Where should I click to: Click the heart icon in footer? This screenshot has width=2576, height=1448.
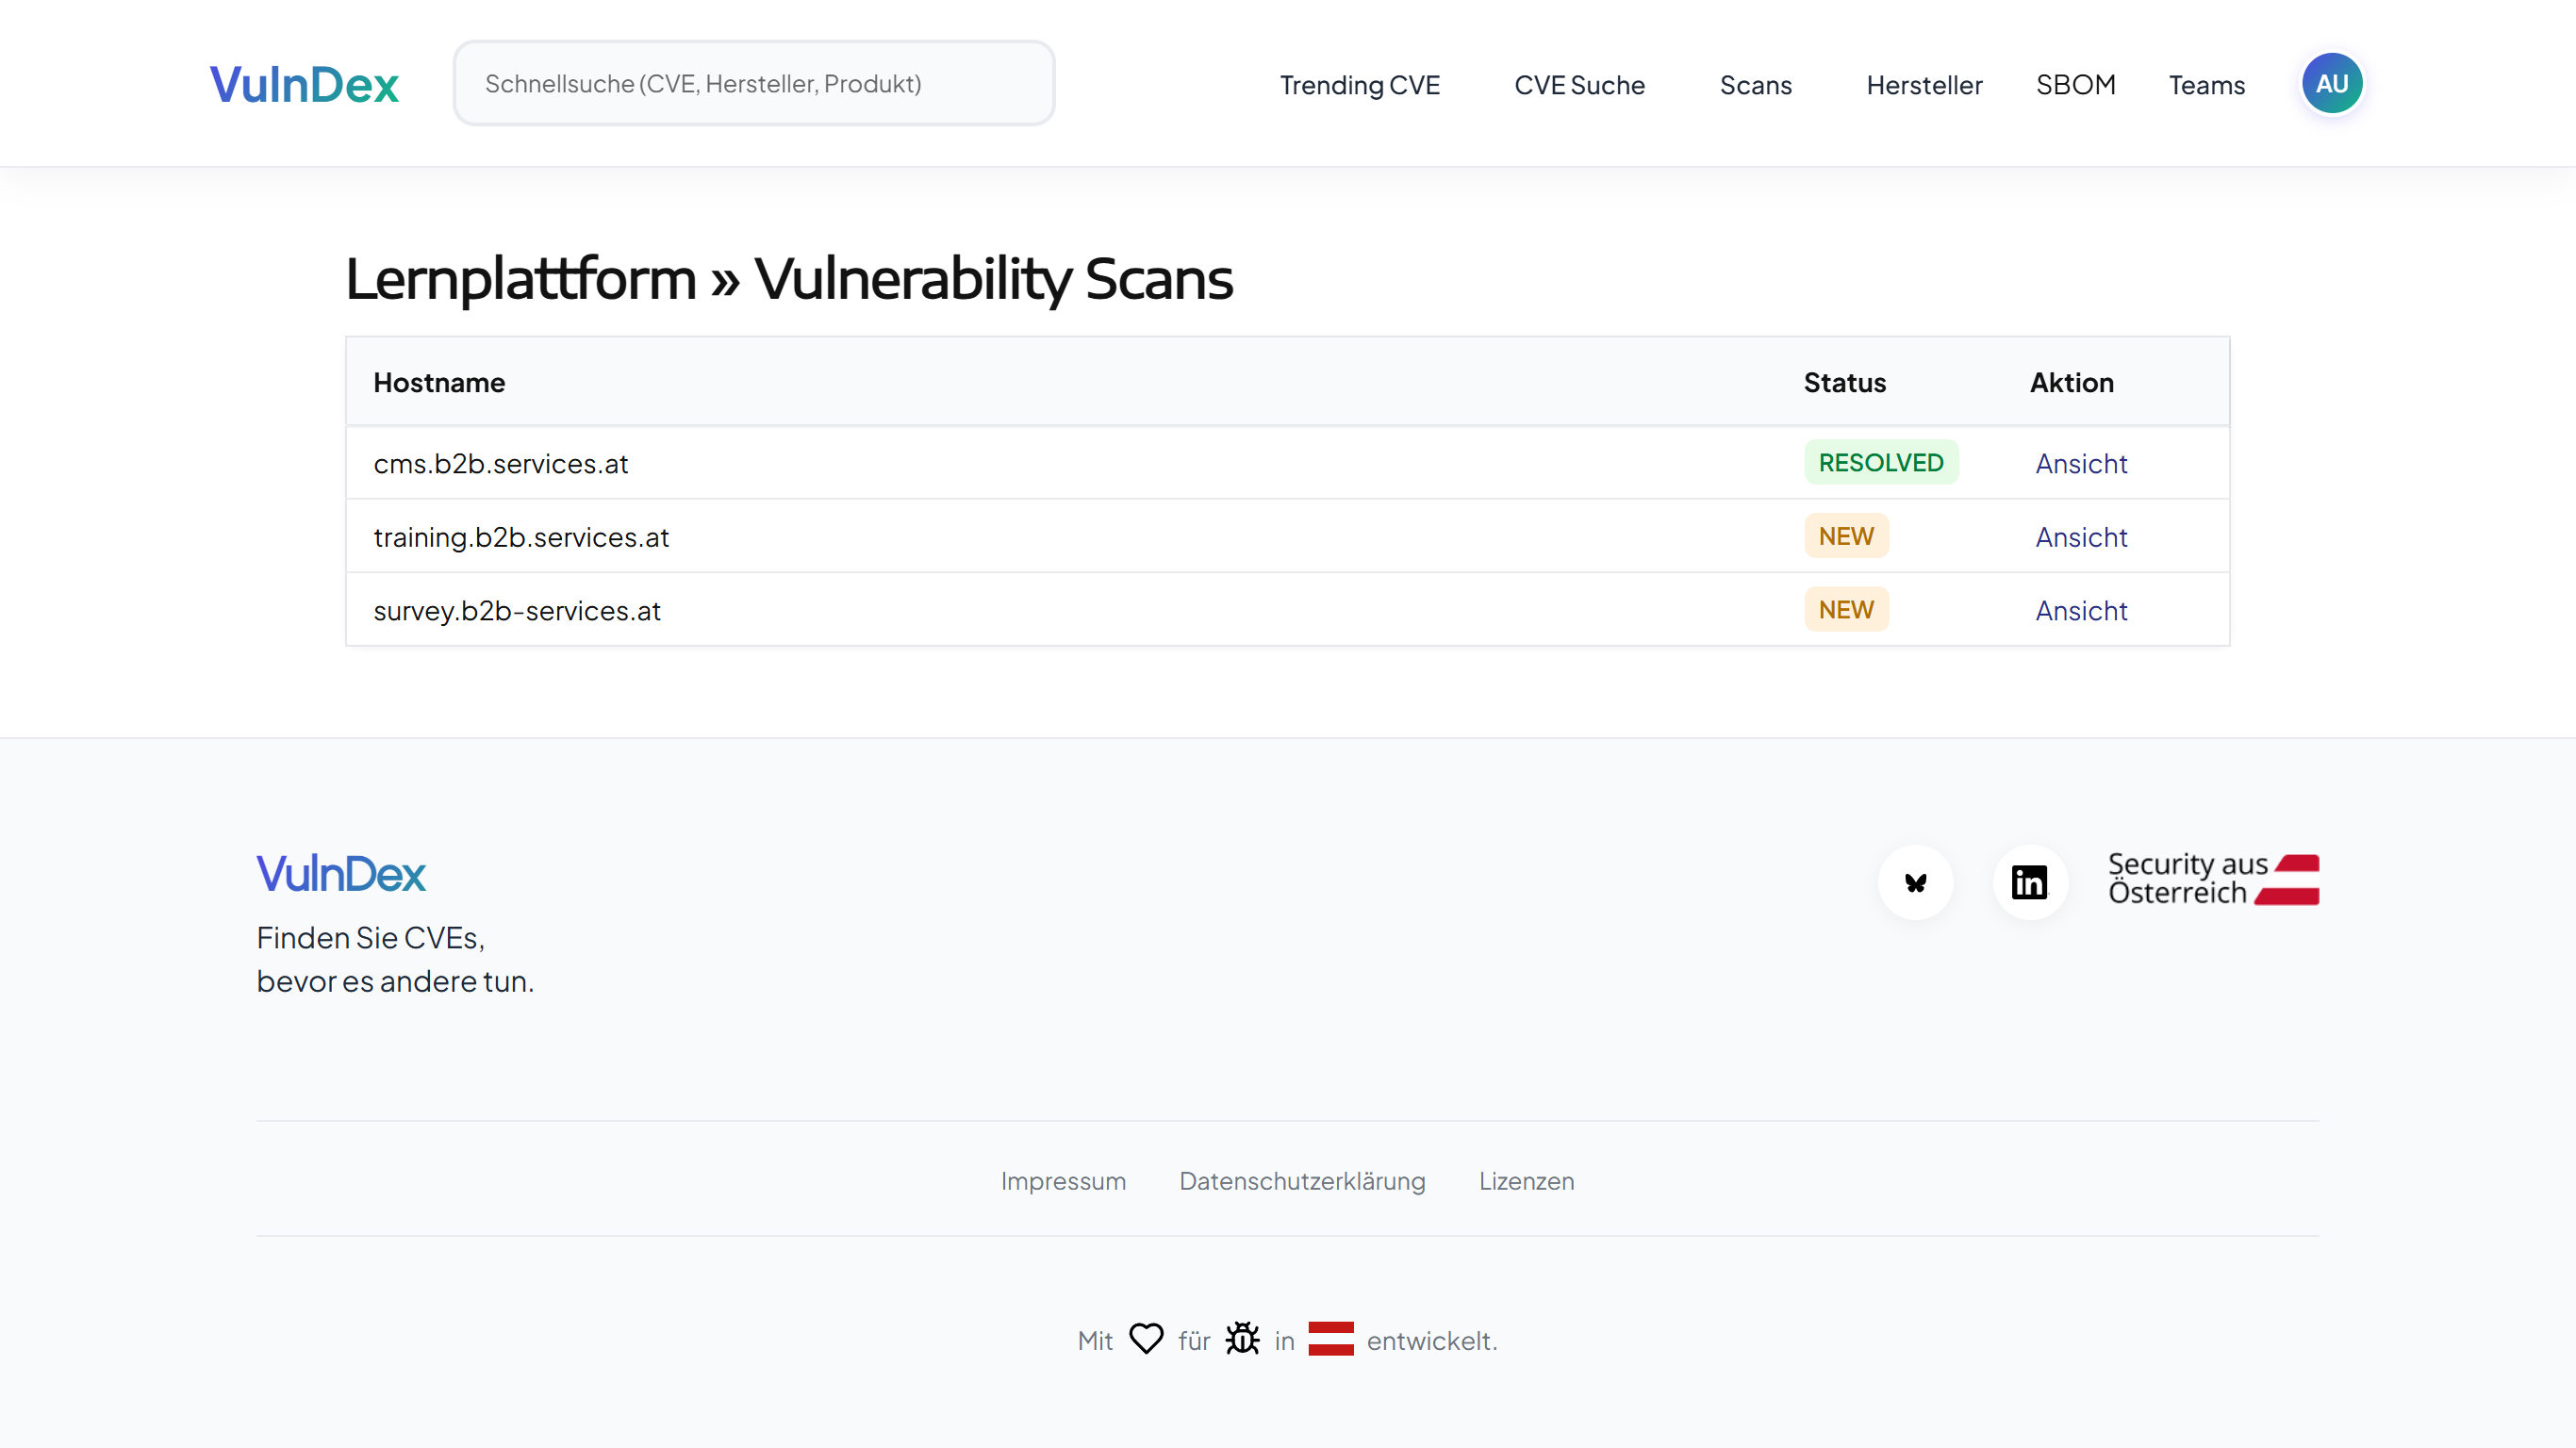point(1146,1338)
